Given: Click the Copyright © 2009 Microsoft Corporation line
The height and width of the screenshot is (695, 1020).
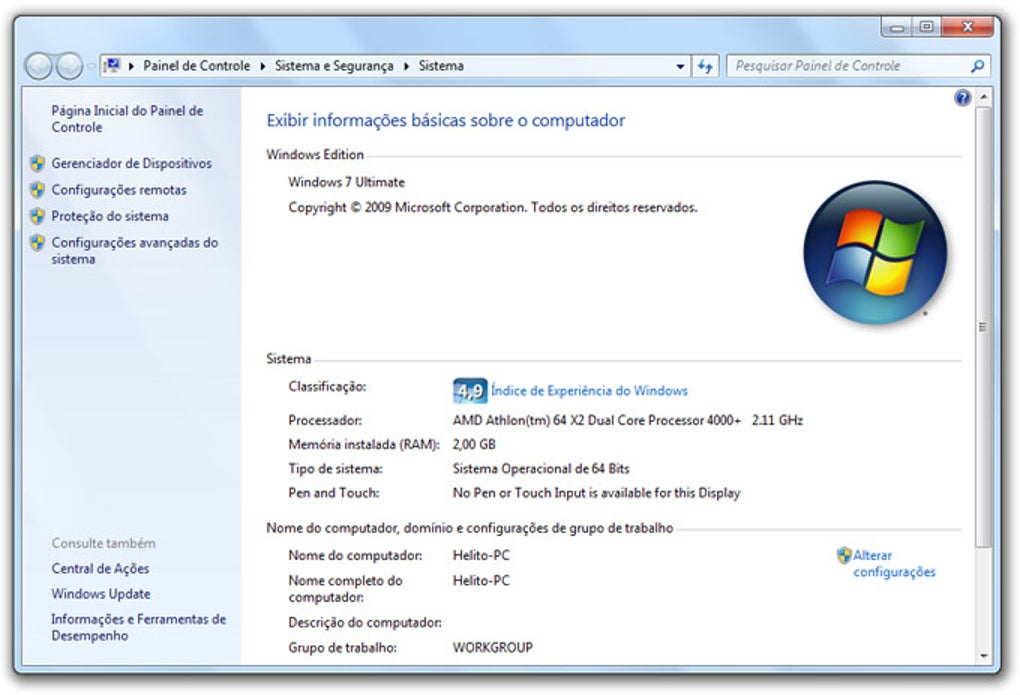Looking at the screenshot, I should (x=493, y=208).
